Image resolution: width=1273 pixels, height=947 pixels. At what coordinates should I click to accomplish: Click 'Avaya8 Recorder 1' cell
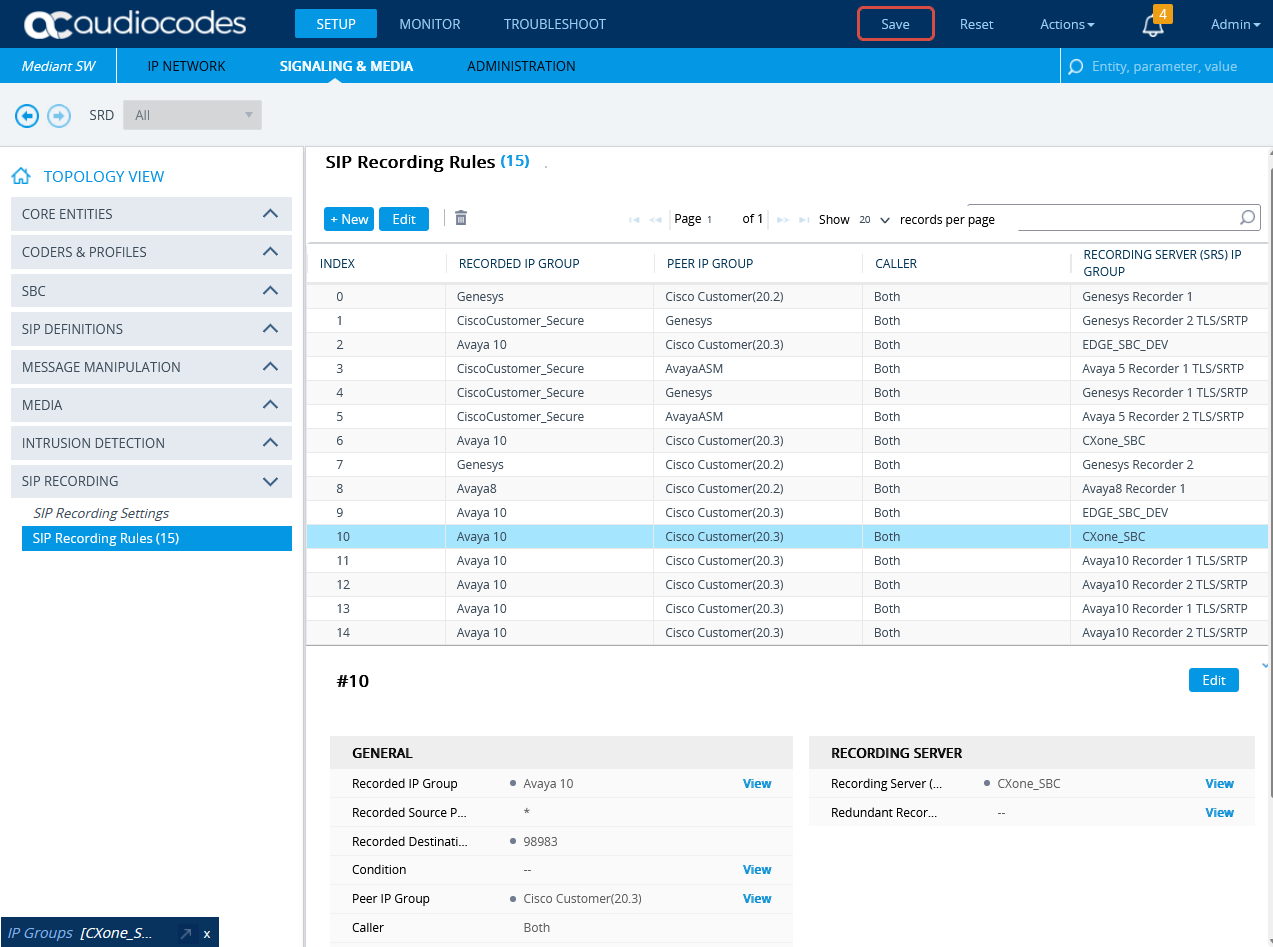pyautogui.click(x=1134, y=489)
